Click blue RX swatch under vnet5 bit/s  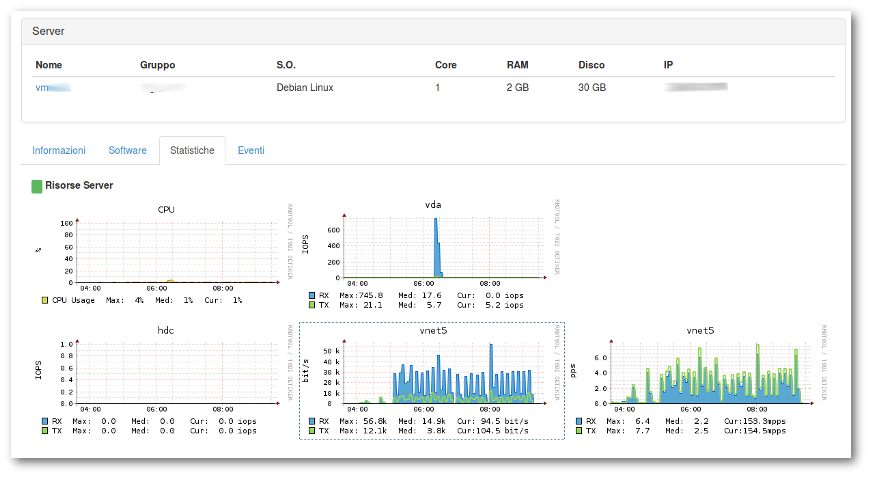(312, 422)
